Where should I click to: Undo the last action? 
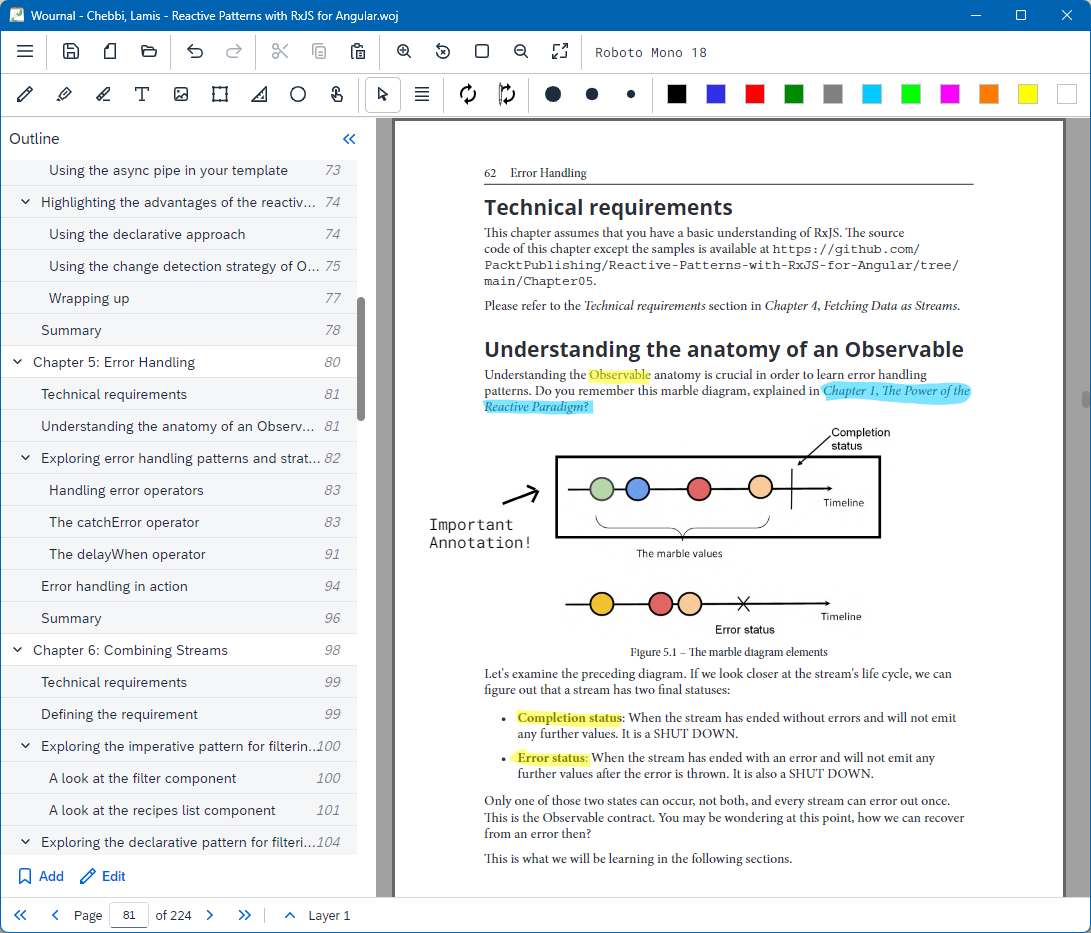click(195, 51)
